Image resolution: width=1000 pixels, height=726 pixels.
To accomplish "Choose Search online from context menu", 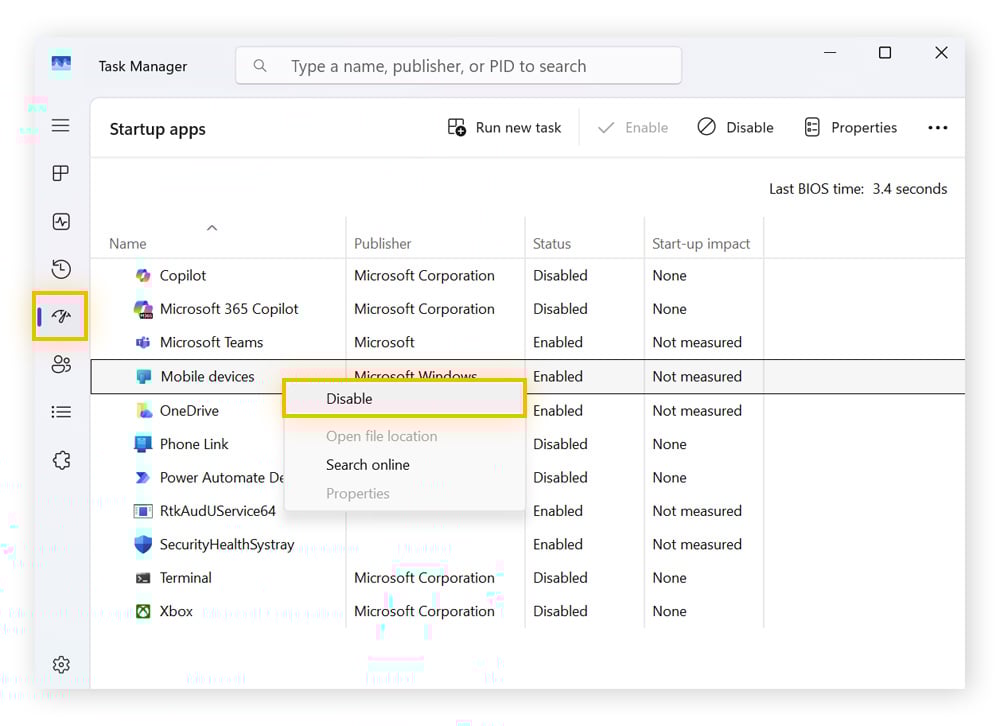I will coord(367,465).
